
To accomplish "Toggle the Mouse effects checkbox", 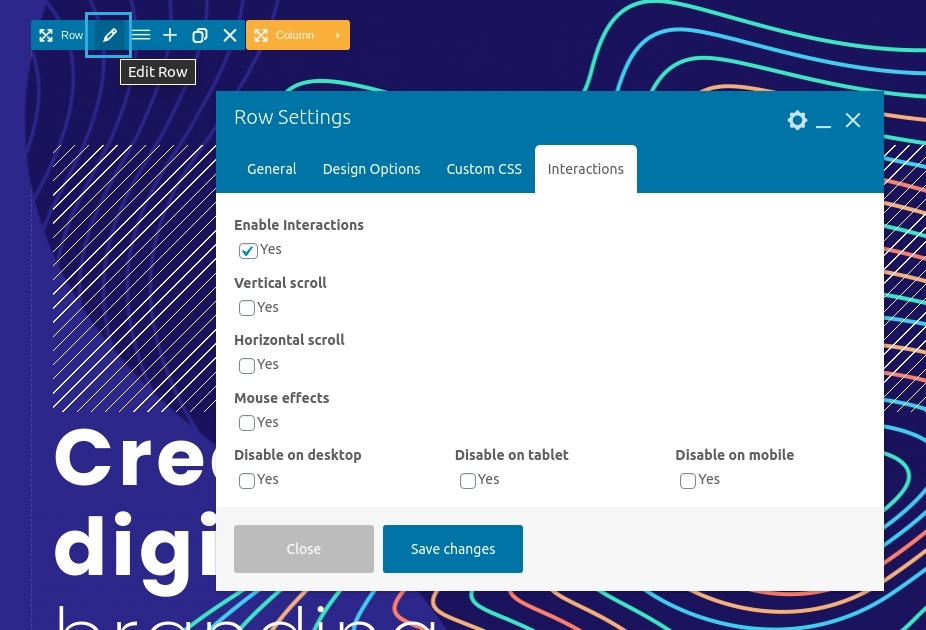I will [x=247, y=423].
